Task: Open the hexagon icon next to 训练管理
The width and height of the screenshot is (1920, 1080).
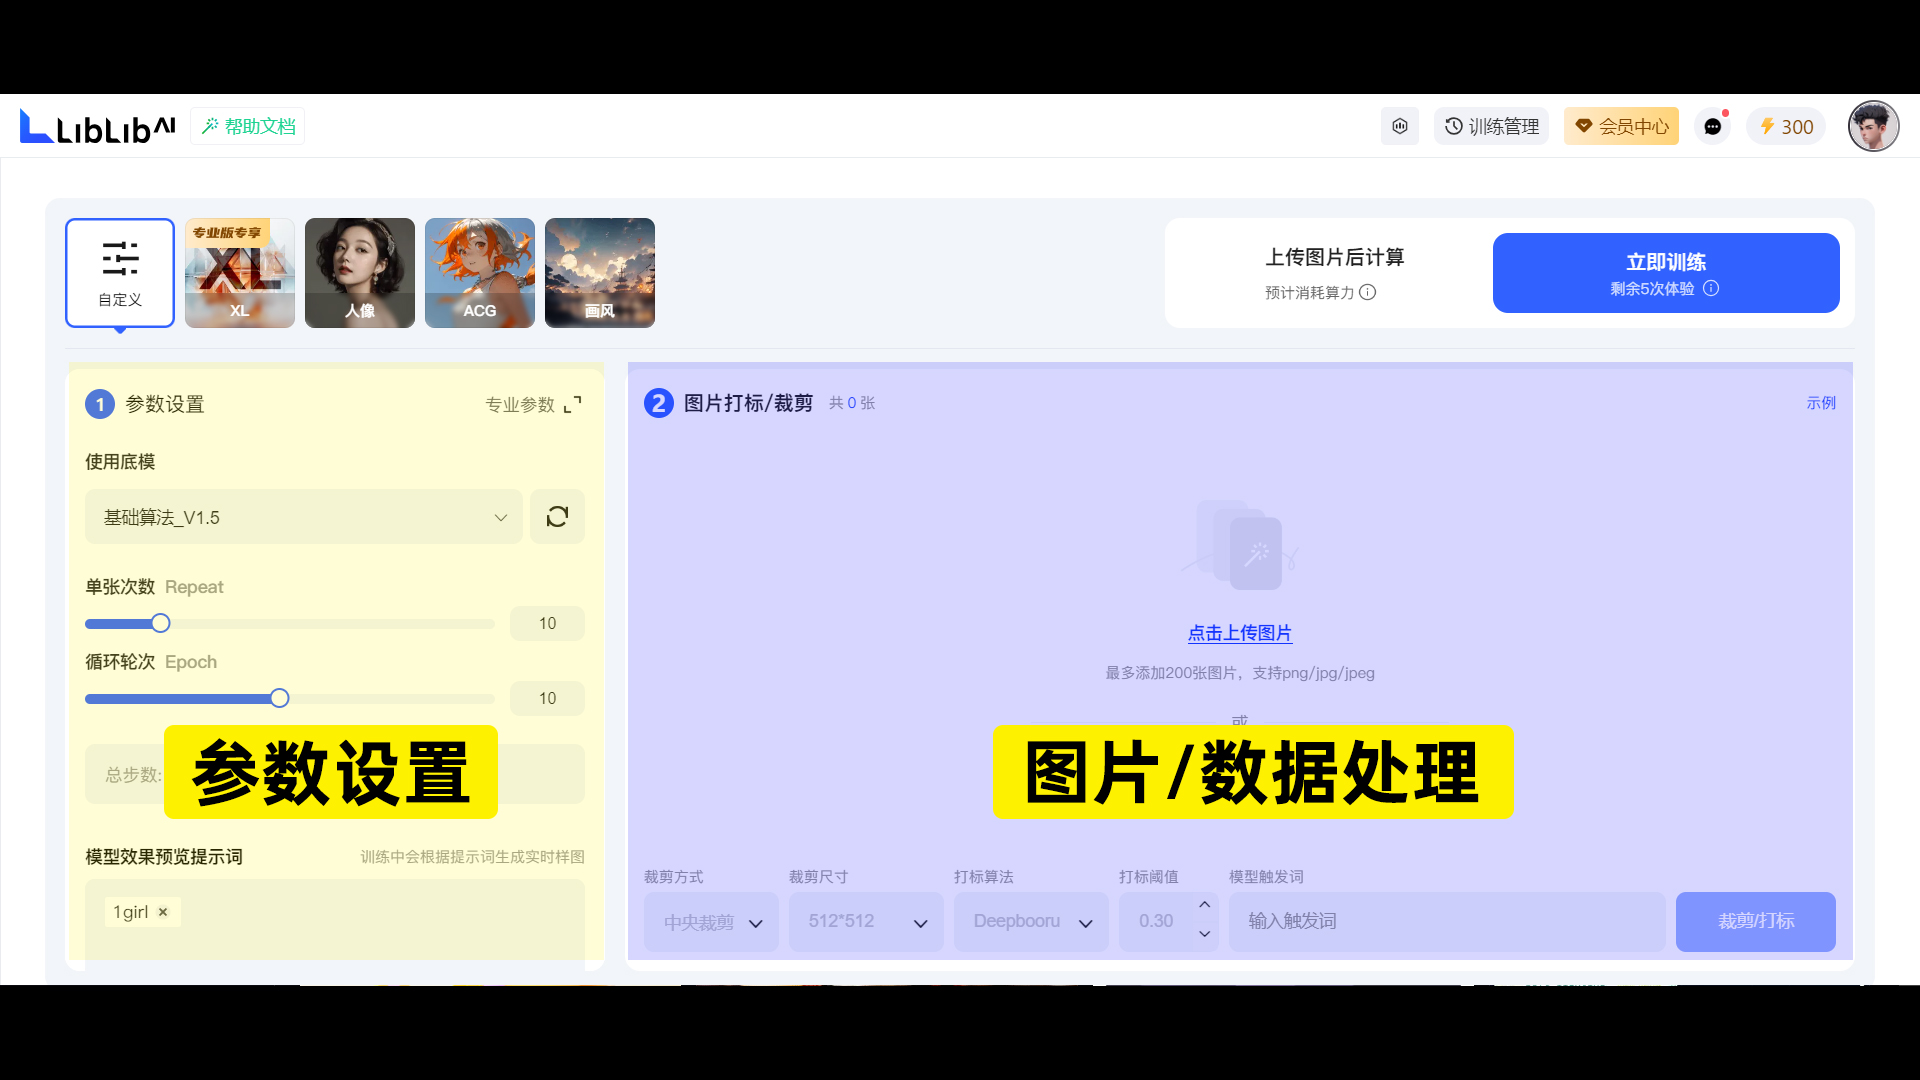Action: click(1399, 127)
